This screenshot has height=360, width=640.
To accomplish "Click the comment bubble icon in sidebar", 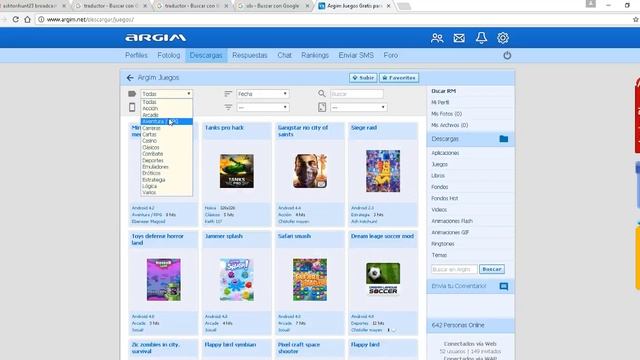I will [504, 286].
